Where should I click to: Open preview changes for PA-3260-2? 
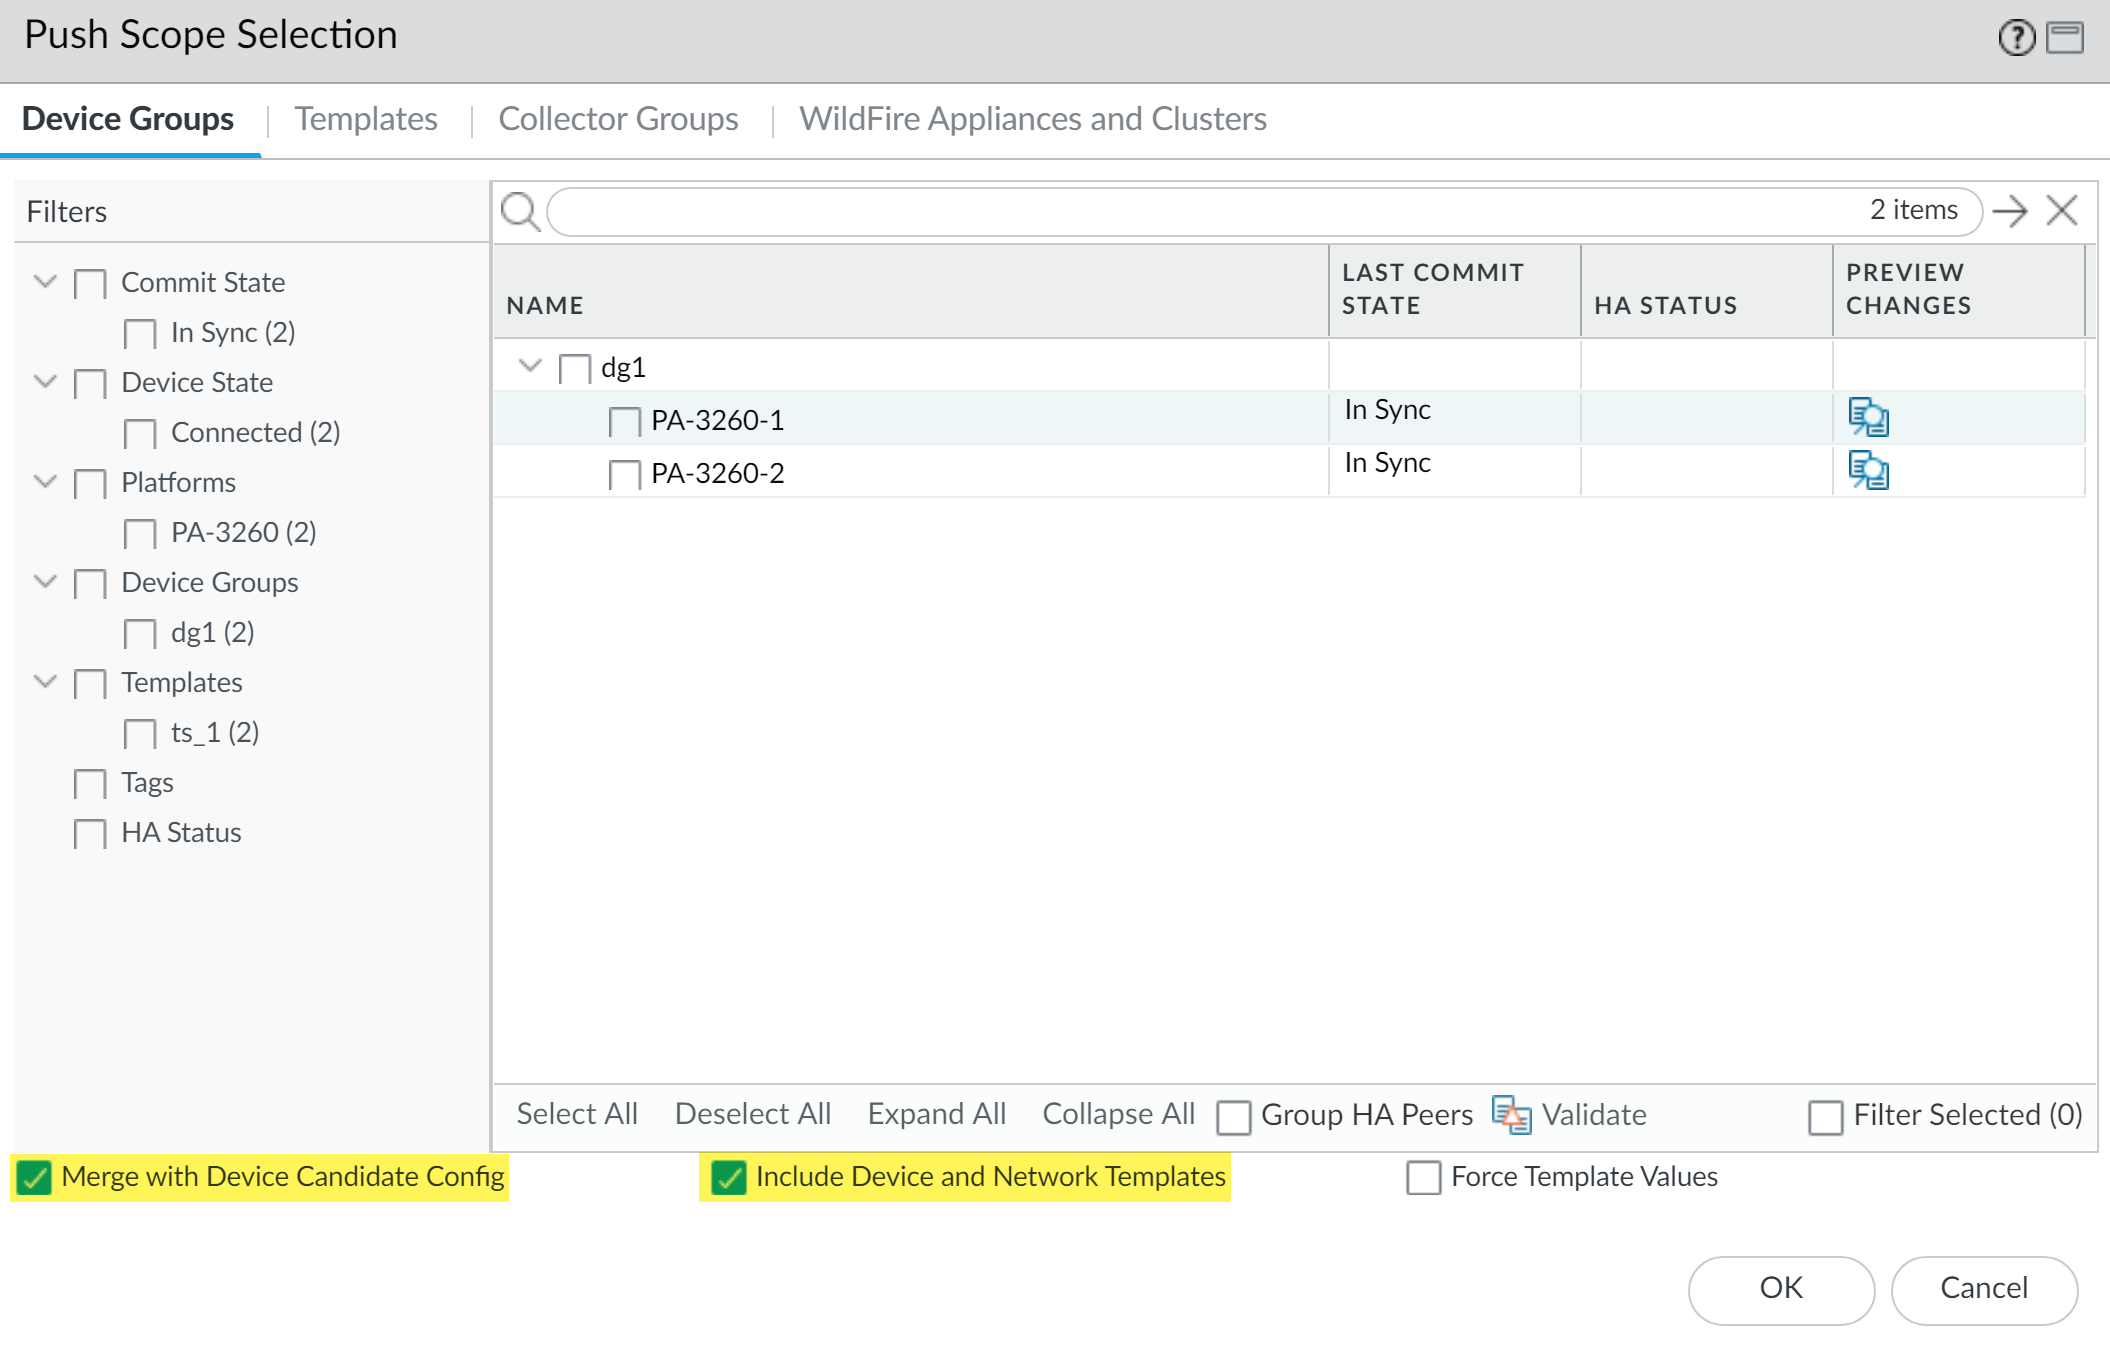(x=1867, y=470)
